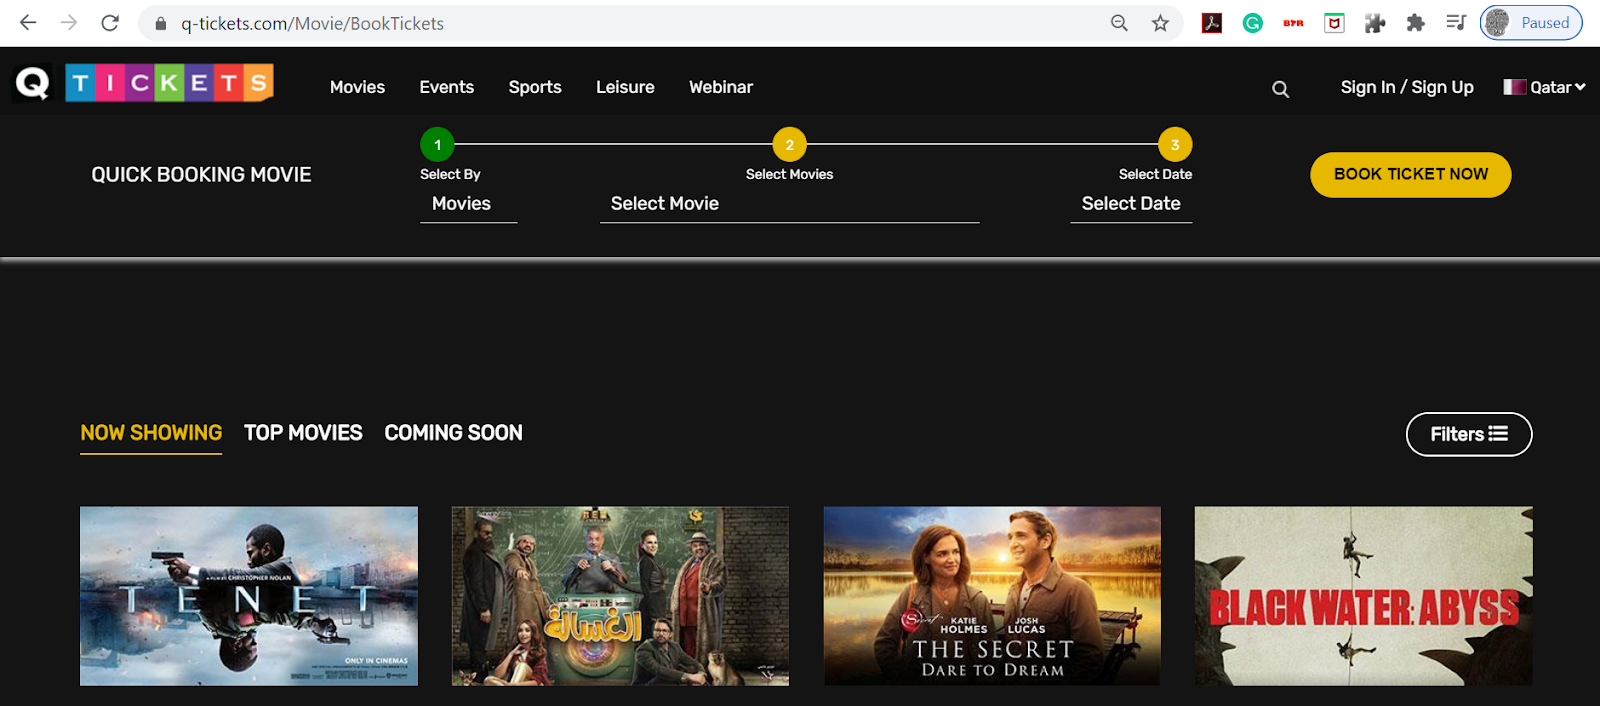Open the Paused profile button
The width and height of the screenshot is (1600, 706).
1531,23
